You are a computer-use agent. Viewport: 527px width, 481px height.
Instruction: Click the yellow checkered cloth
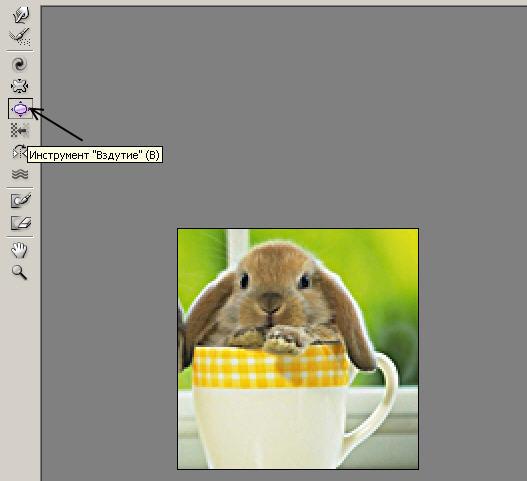(272, 367)
